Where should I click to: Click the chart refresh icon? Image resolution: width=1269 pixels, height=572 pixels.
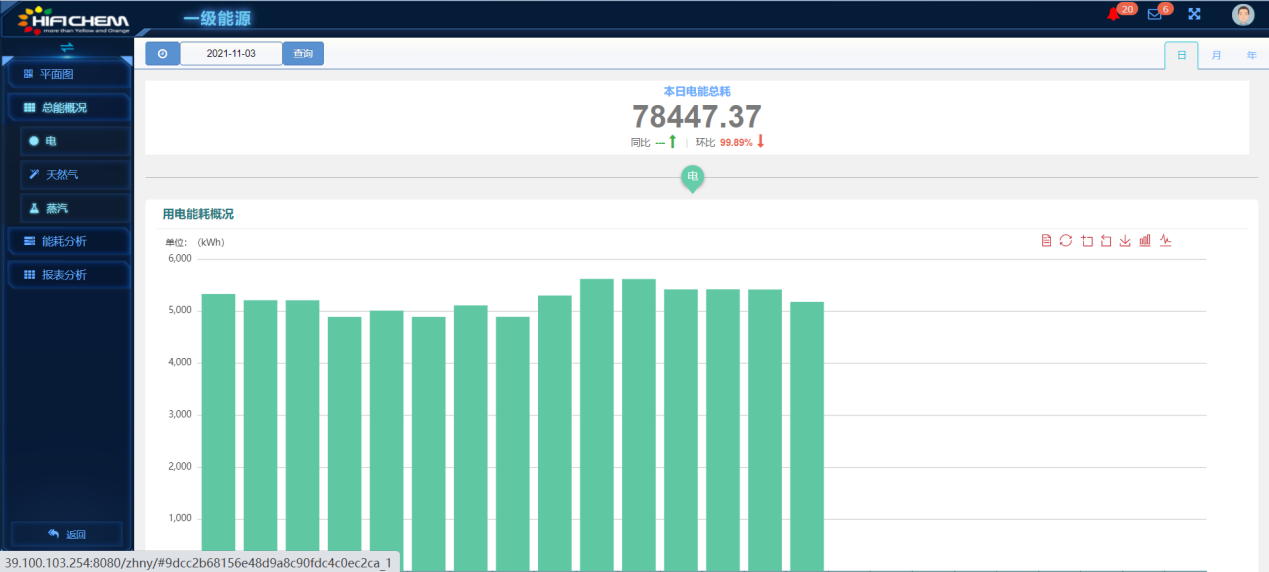[1066, 240]
